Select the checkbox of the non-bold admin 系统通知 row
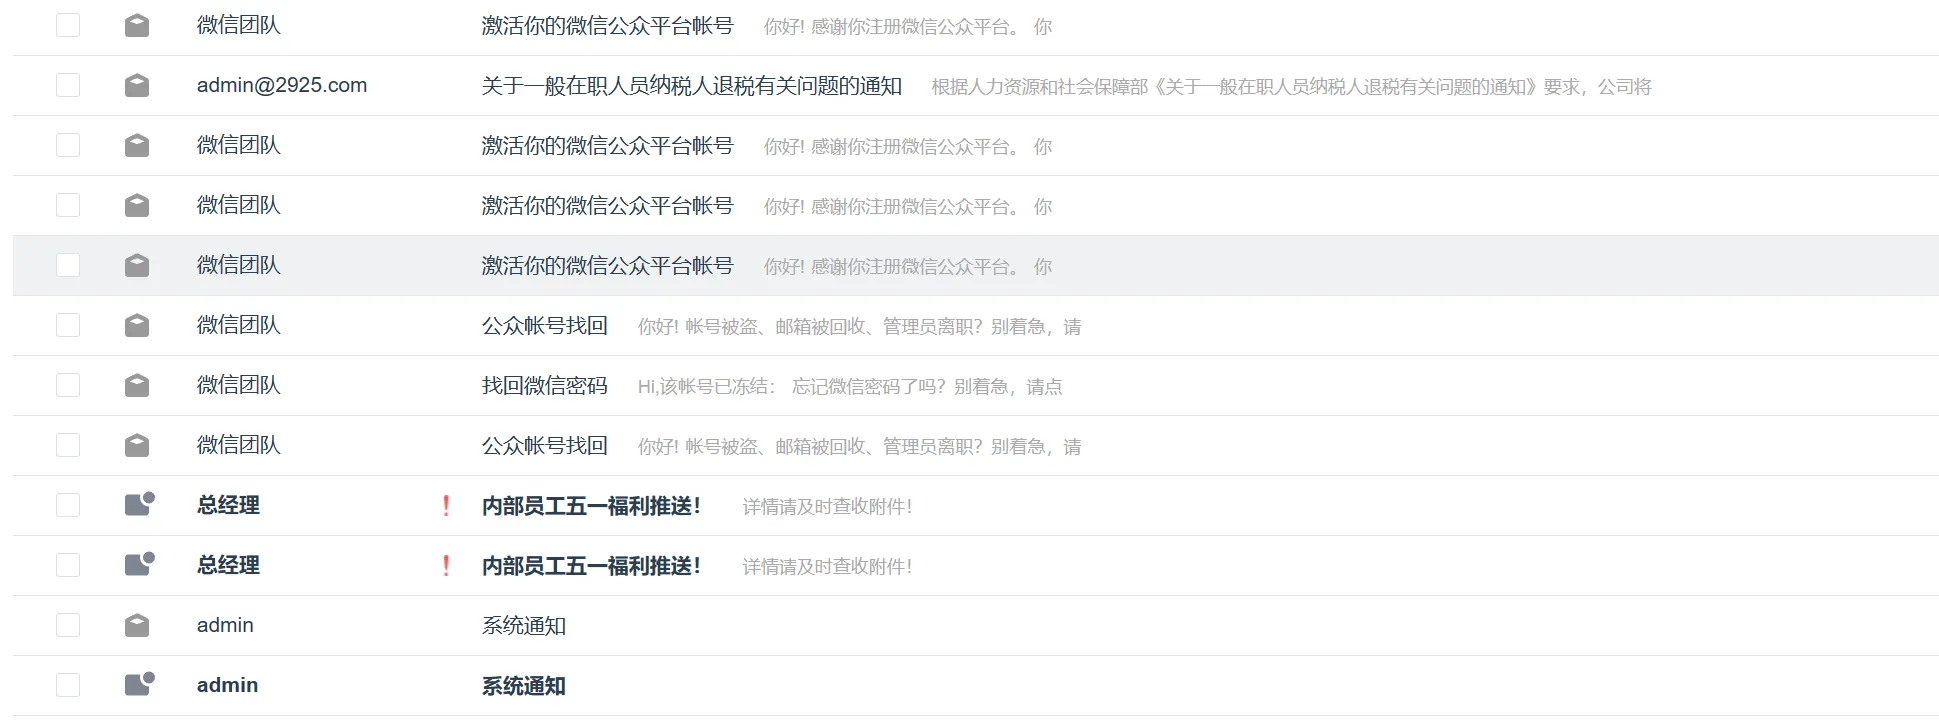This screenshot has width=1939, height=723. (68, 625)
